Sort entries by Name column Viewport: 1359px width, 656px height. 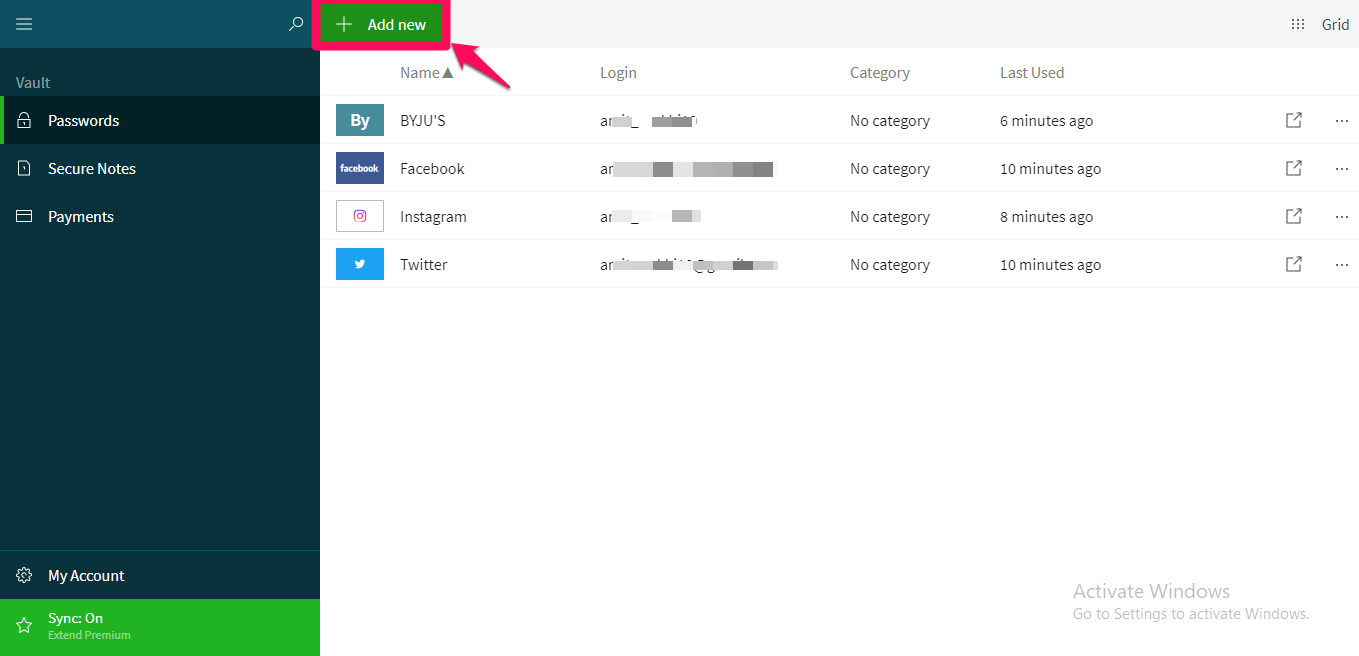point(427,72)
